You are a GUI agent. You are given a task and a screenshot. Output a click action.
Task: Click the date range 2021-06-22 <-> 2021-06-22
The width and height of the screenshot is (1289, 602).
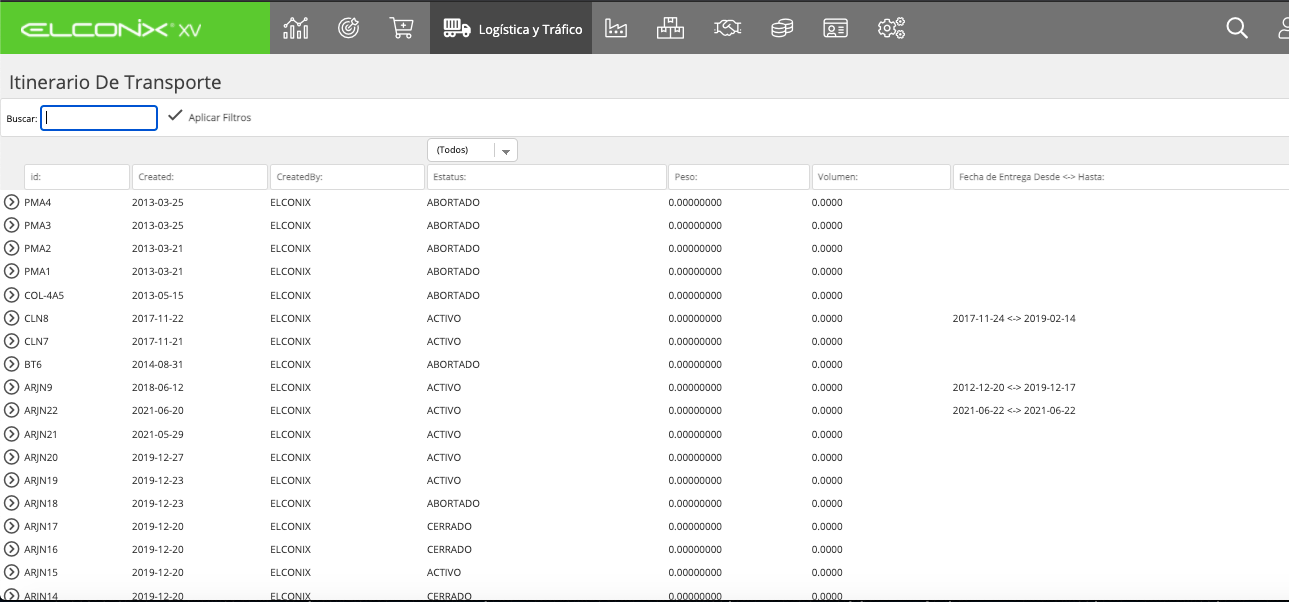[x=1014, y=410]
